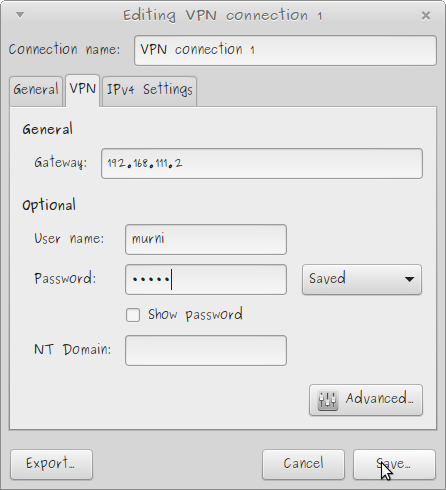The image size is (446, 490).
Task: Open the Saved password storage dropdown
Action: tap(362, 279)
